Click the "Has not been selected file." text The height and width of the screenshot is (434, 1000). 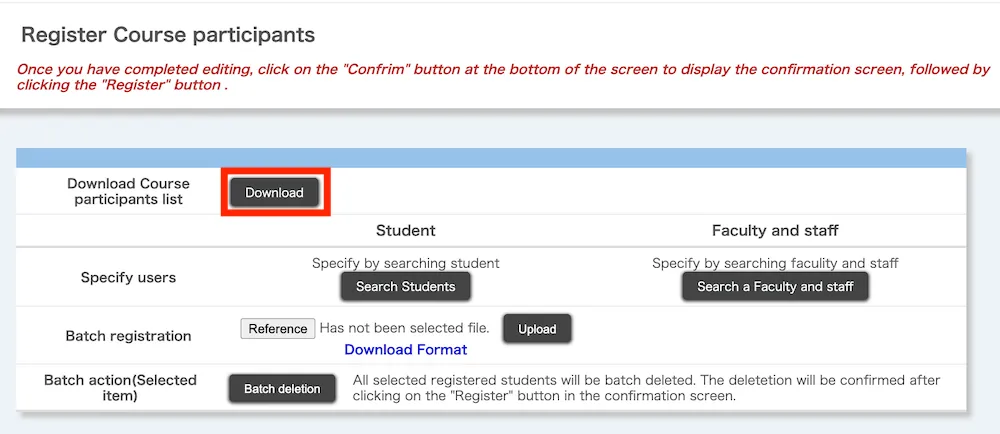pyautogui.click(x=404, y=328)
